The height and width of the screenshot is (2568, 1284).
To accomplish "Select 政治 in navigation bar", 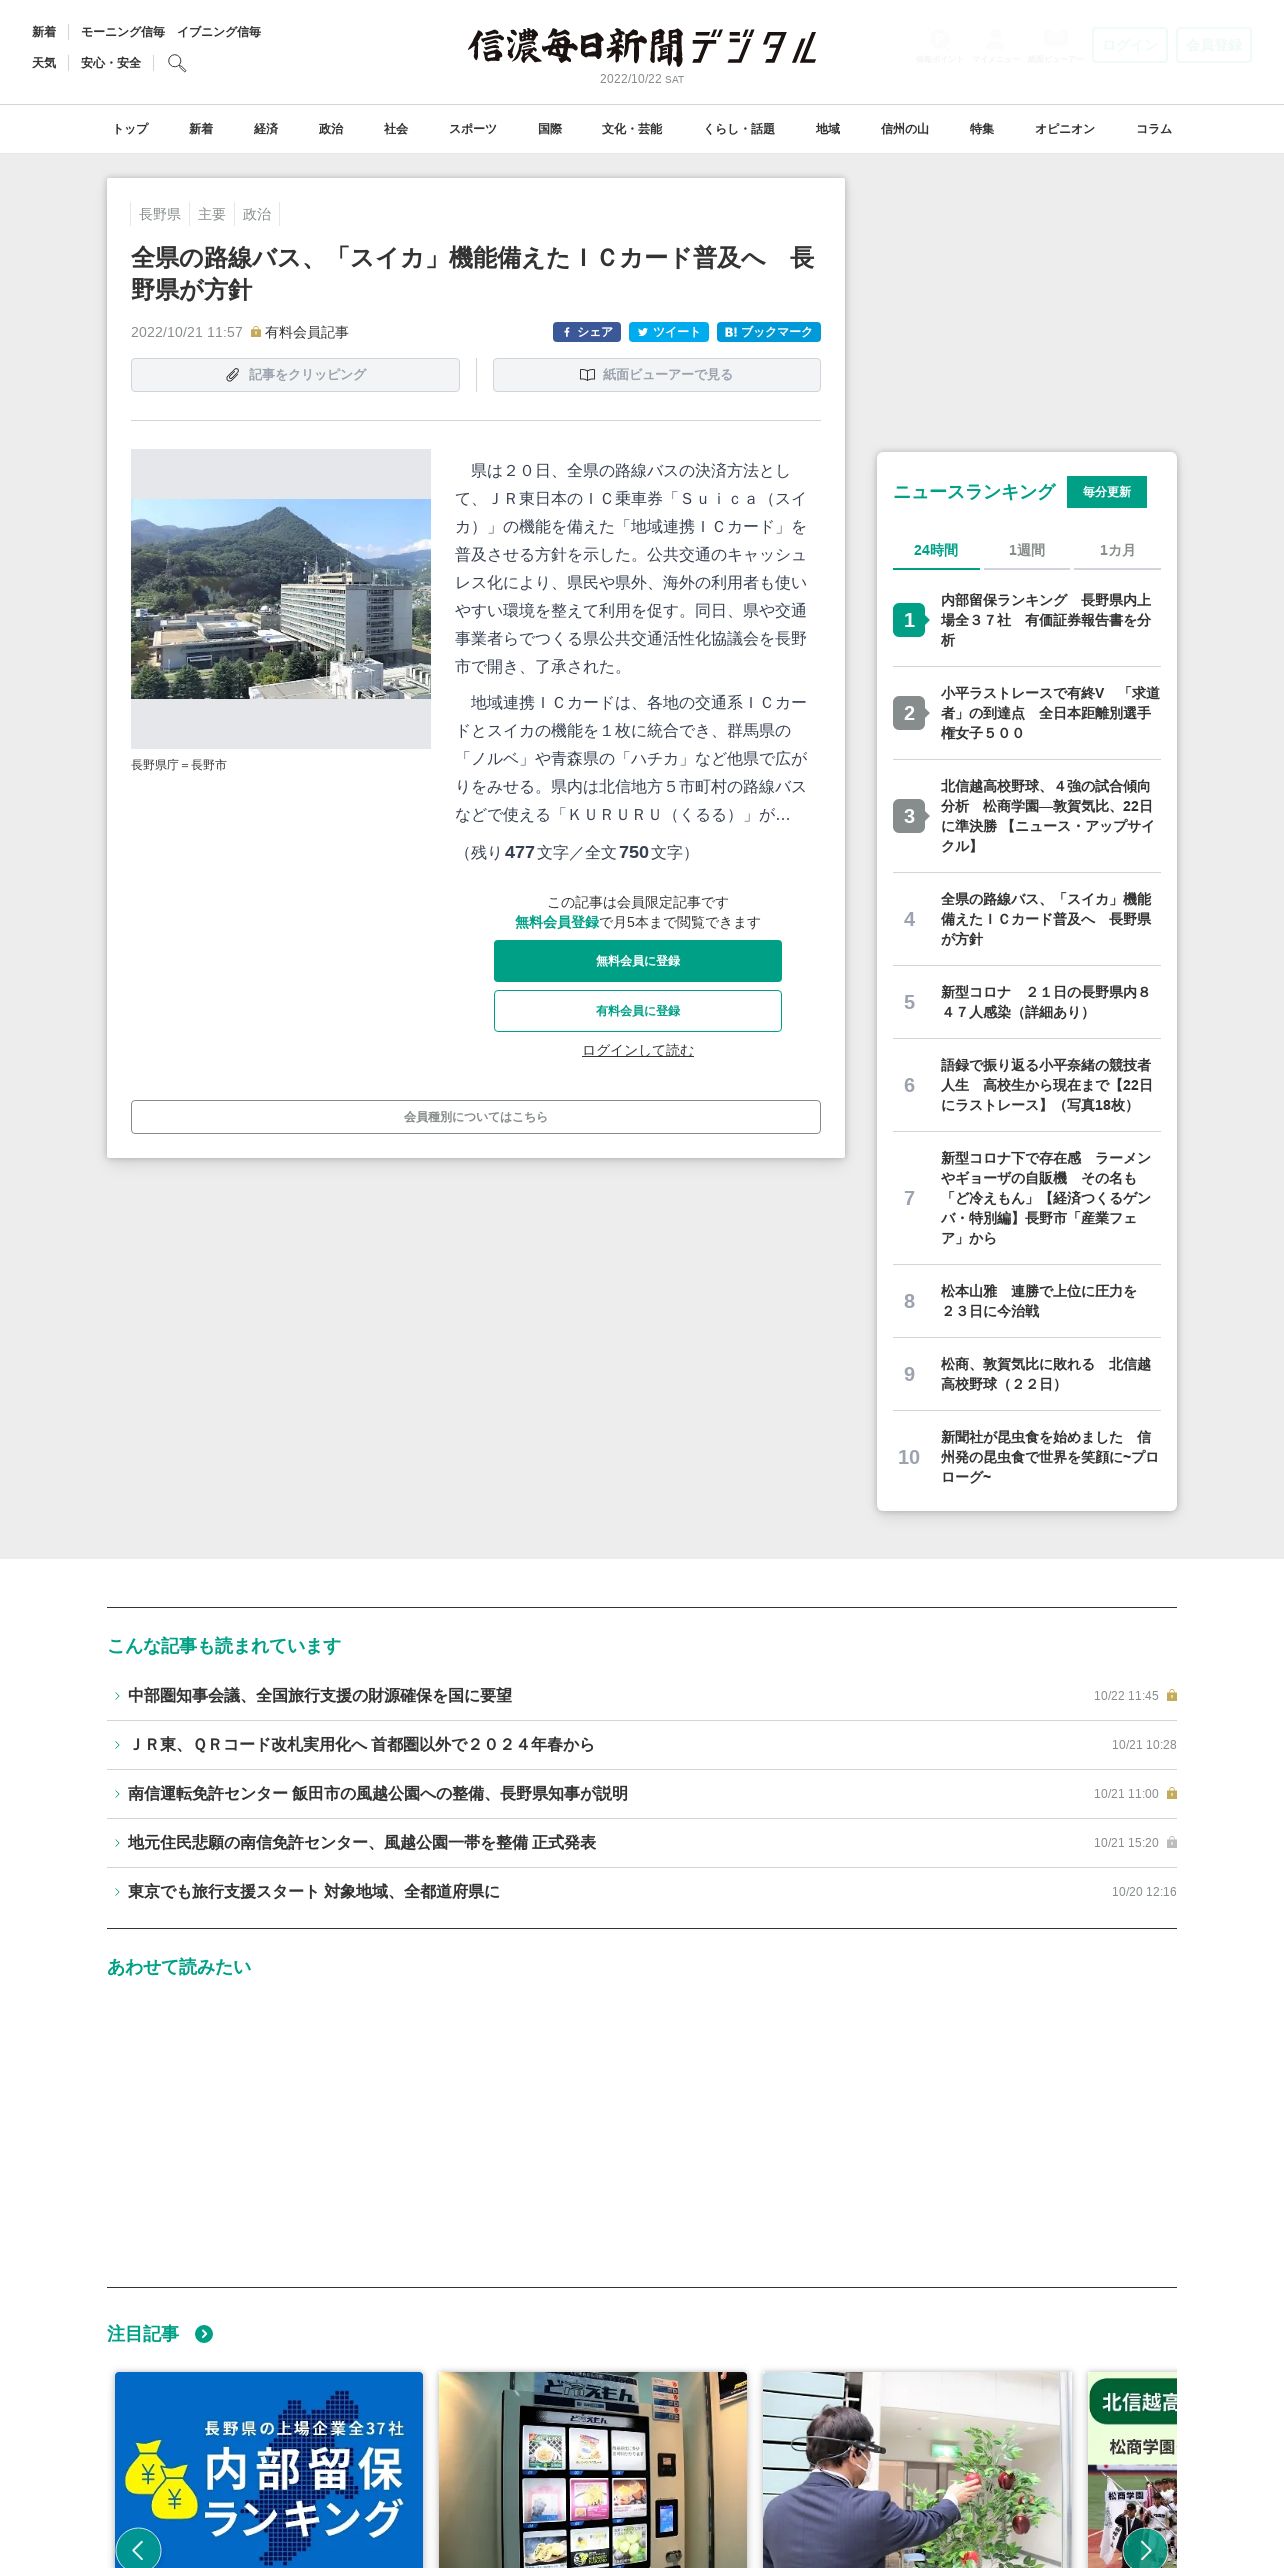I will pos(331,129).
